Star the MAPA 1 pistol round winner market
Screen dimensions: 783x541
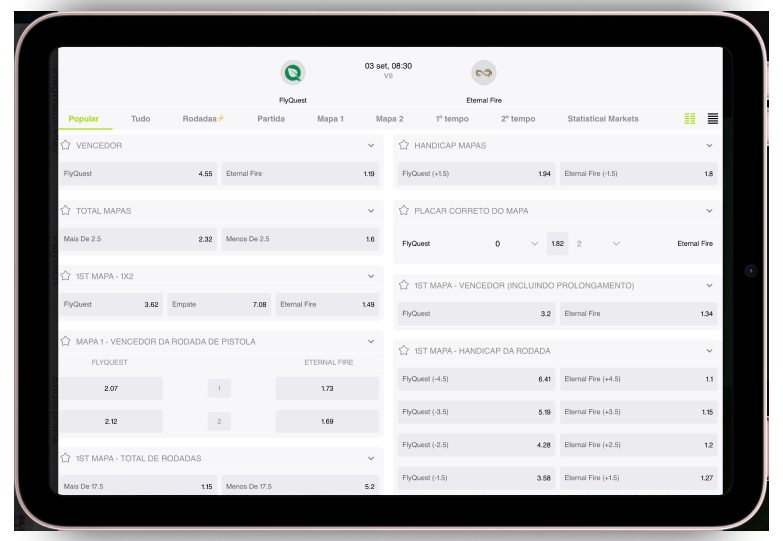[x=65, y=341]
